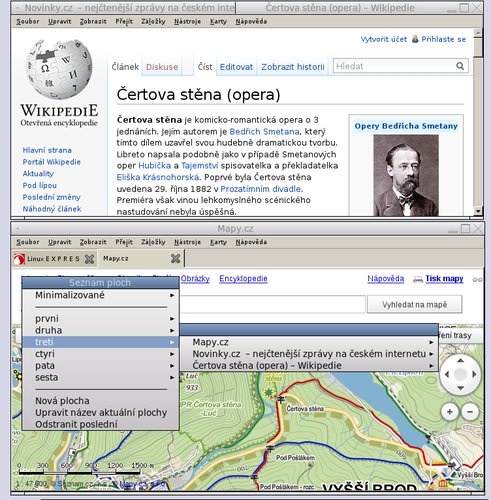The width and height of the screenshot is (491, 500).
Task: Follow the Tajemství opera link
Action: pos(200,166)
